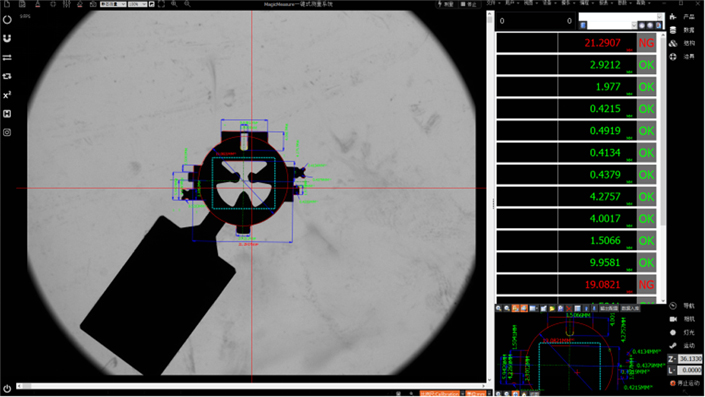Toggle the second orange highlighted icon in drawing toolbar
705x397 pixels.
[524, 308]
